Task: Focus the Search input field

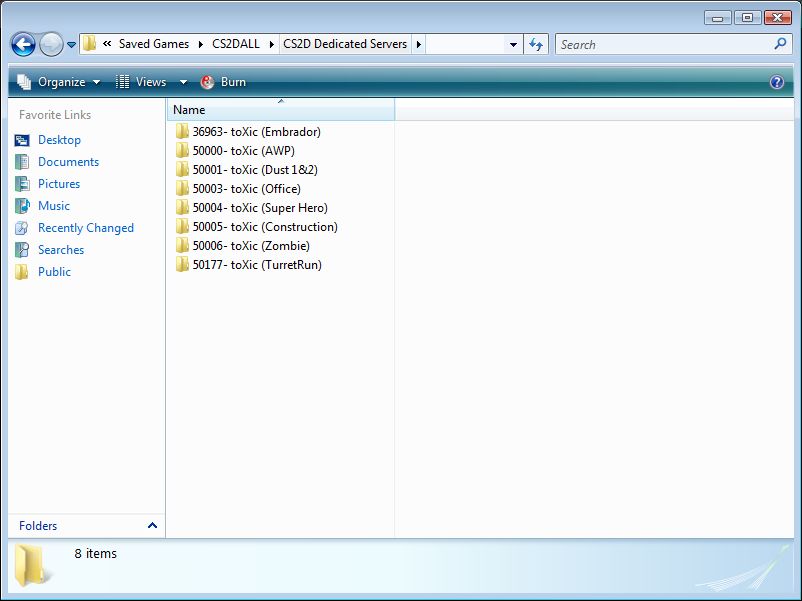Action: pyautogui.click(x=664, y=44)
